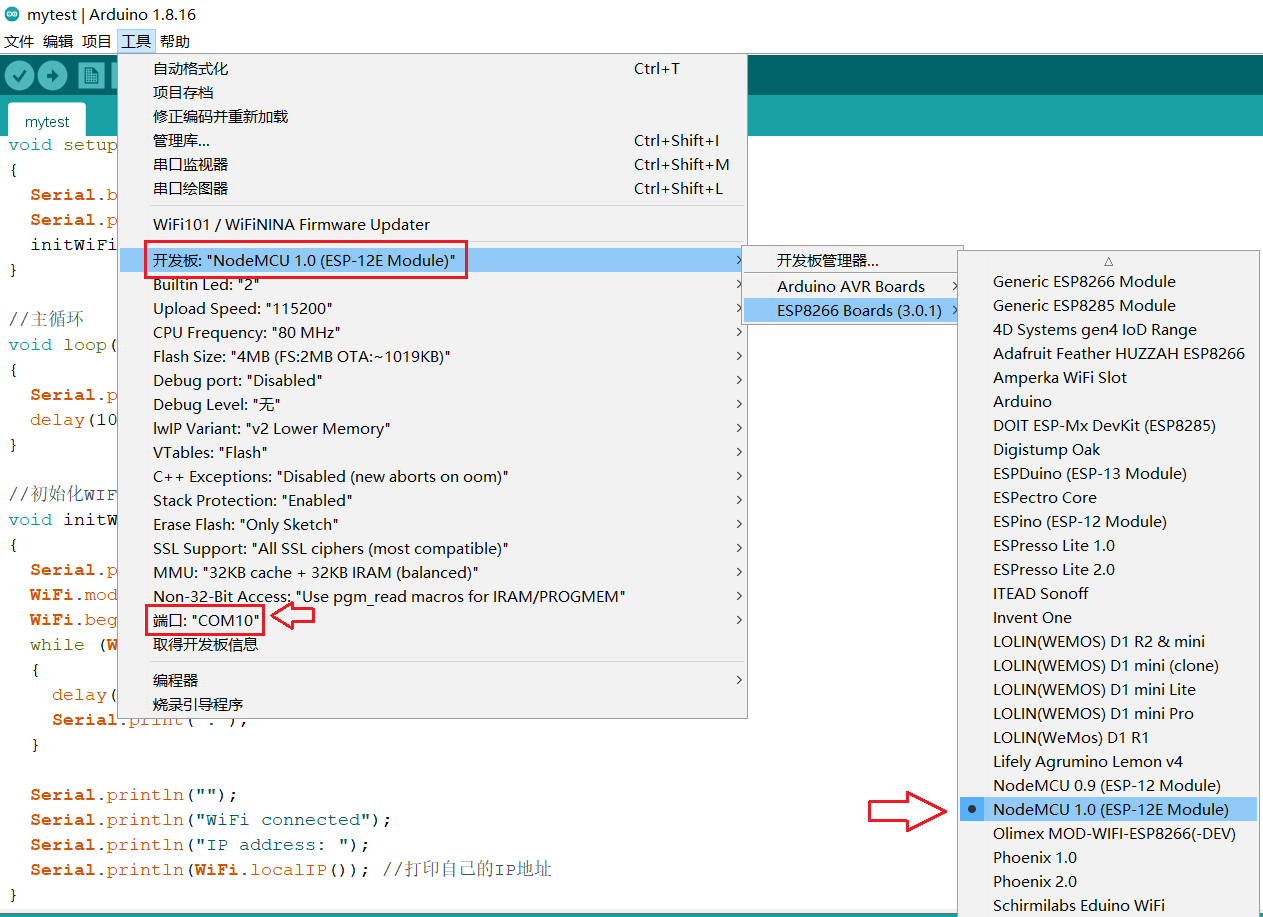Viewport: 1263px width, 917px height.
Task: Expand CPU Frequency "80 MHz" submenu
Action: click(x=432, y=333)
